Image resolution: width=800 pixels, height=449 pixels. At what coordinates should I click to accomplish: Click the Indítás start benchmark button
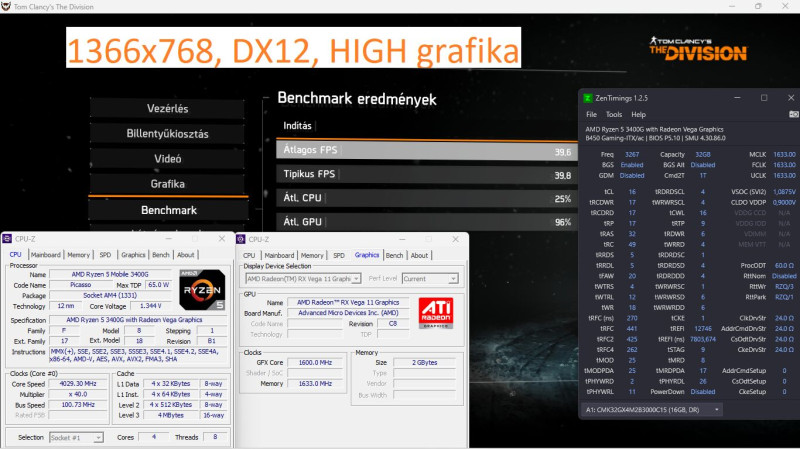pyautogui.click(x=297, y=126)
